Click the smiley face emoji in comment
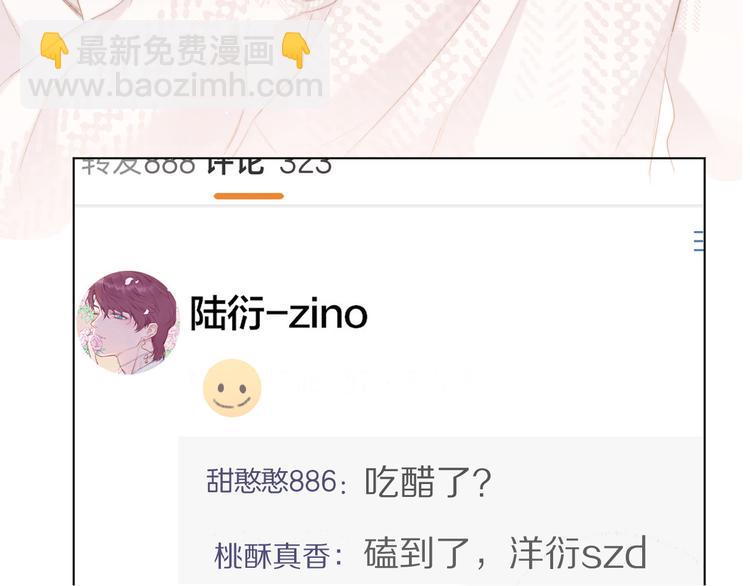 [232, 388]
